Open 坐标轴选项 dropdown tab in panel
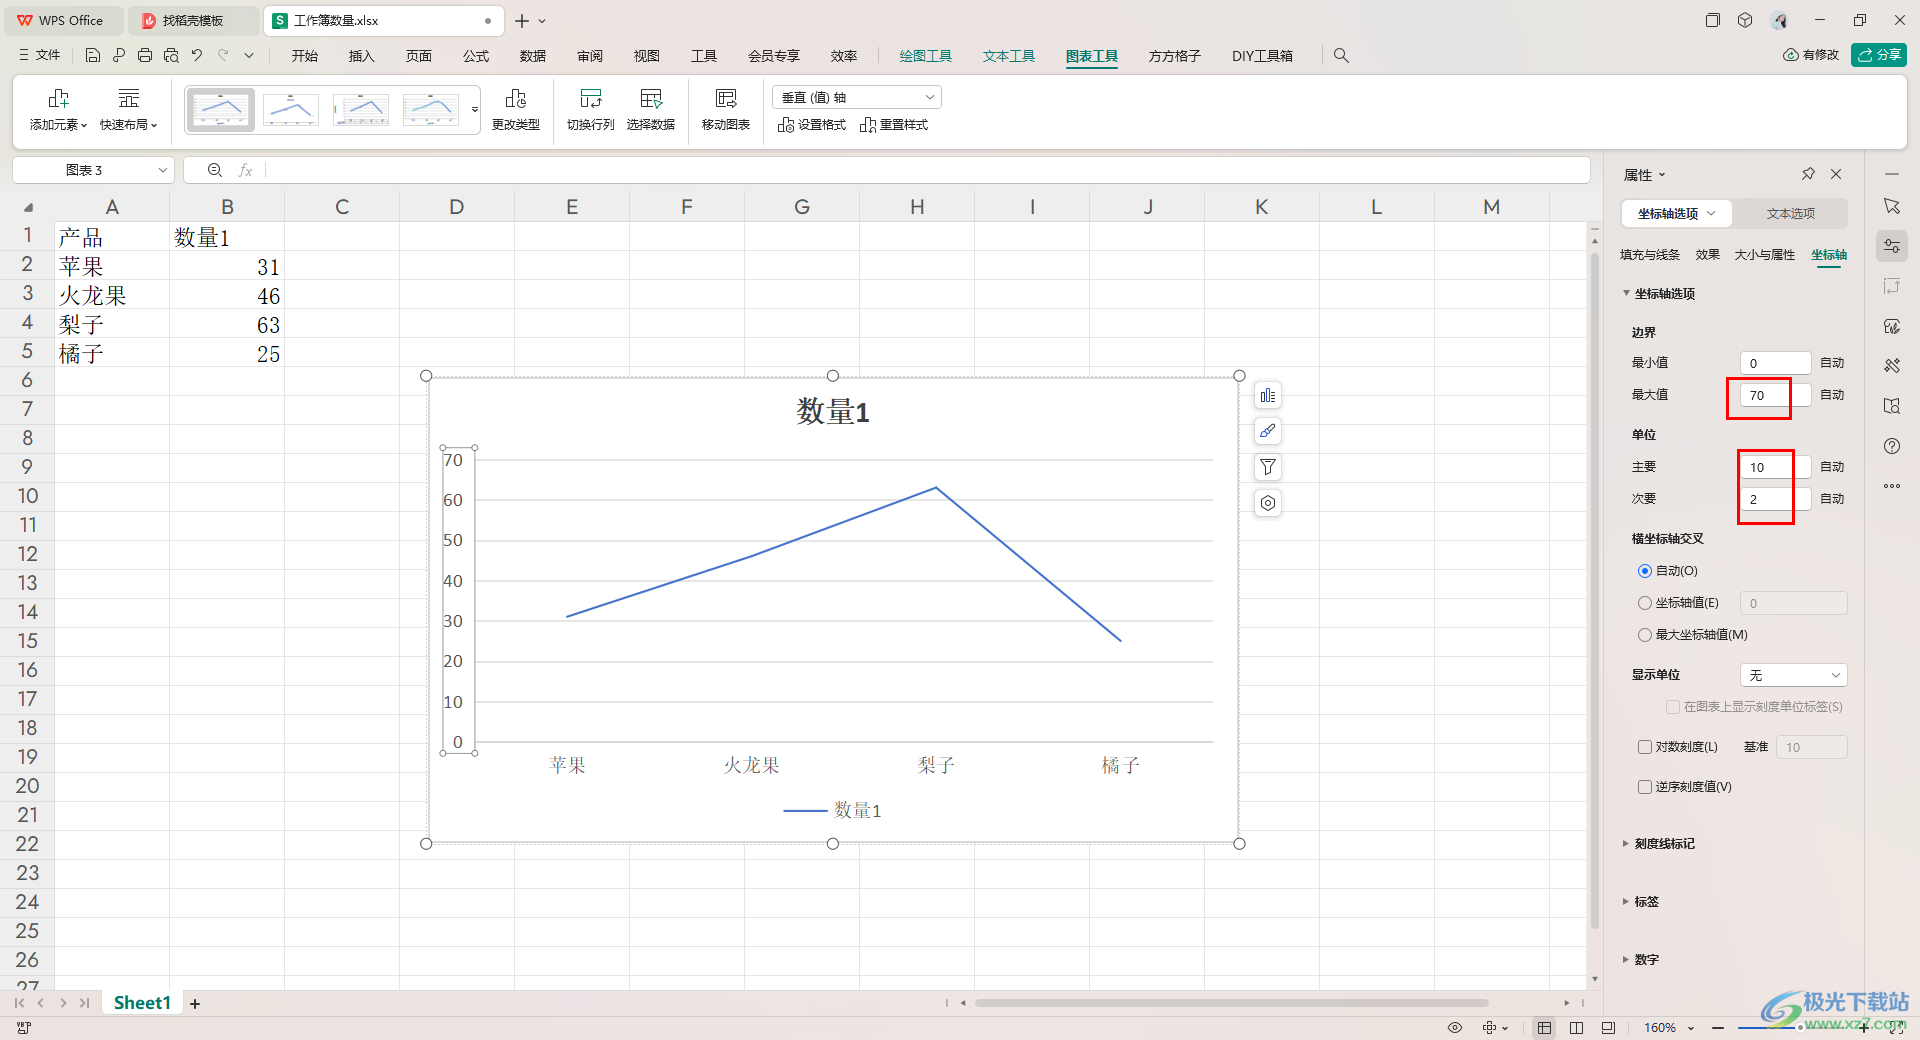Image resolution: width=1920 pixels, height=1040 pixels. click(1677, 213)
